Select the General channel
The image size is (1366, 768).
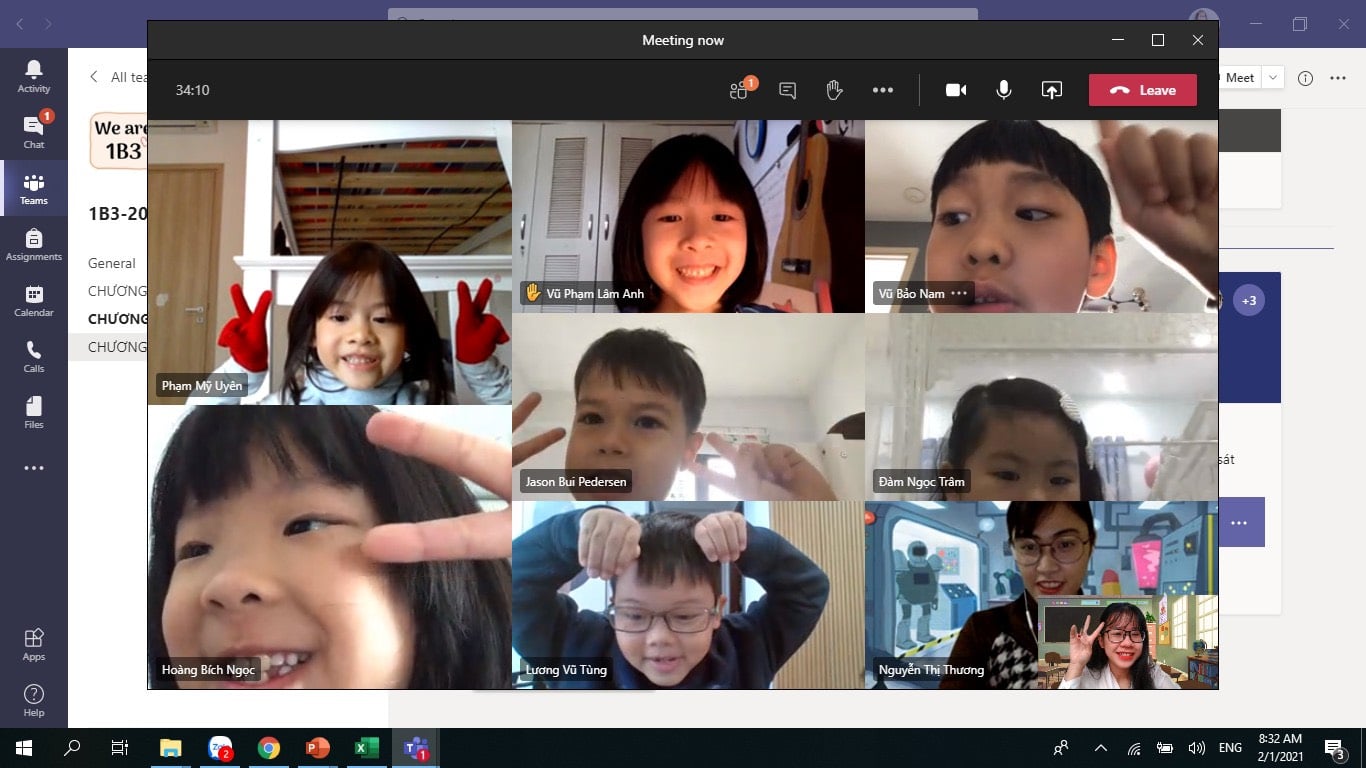pyautogui.click(x=112, y=263)
